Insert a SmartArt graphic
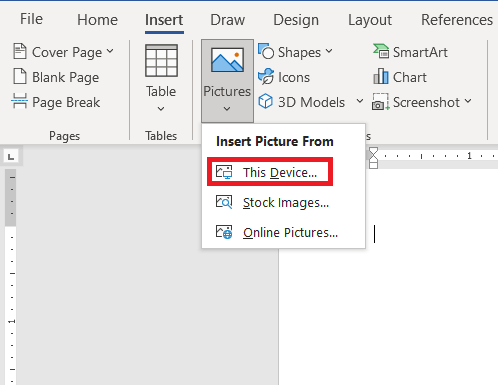 click(410, 52)
